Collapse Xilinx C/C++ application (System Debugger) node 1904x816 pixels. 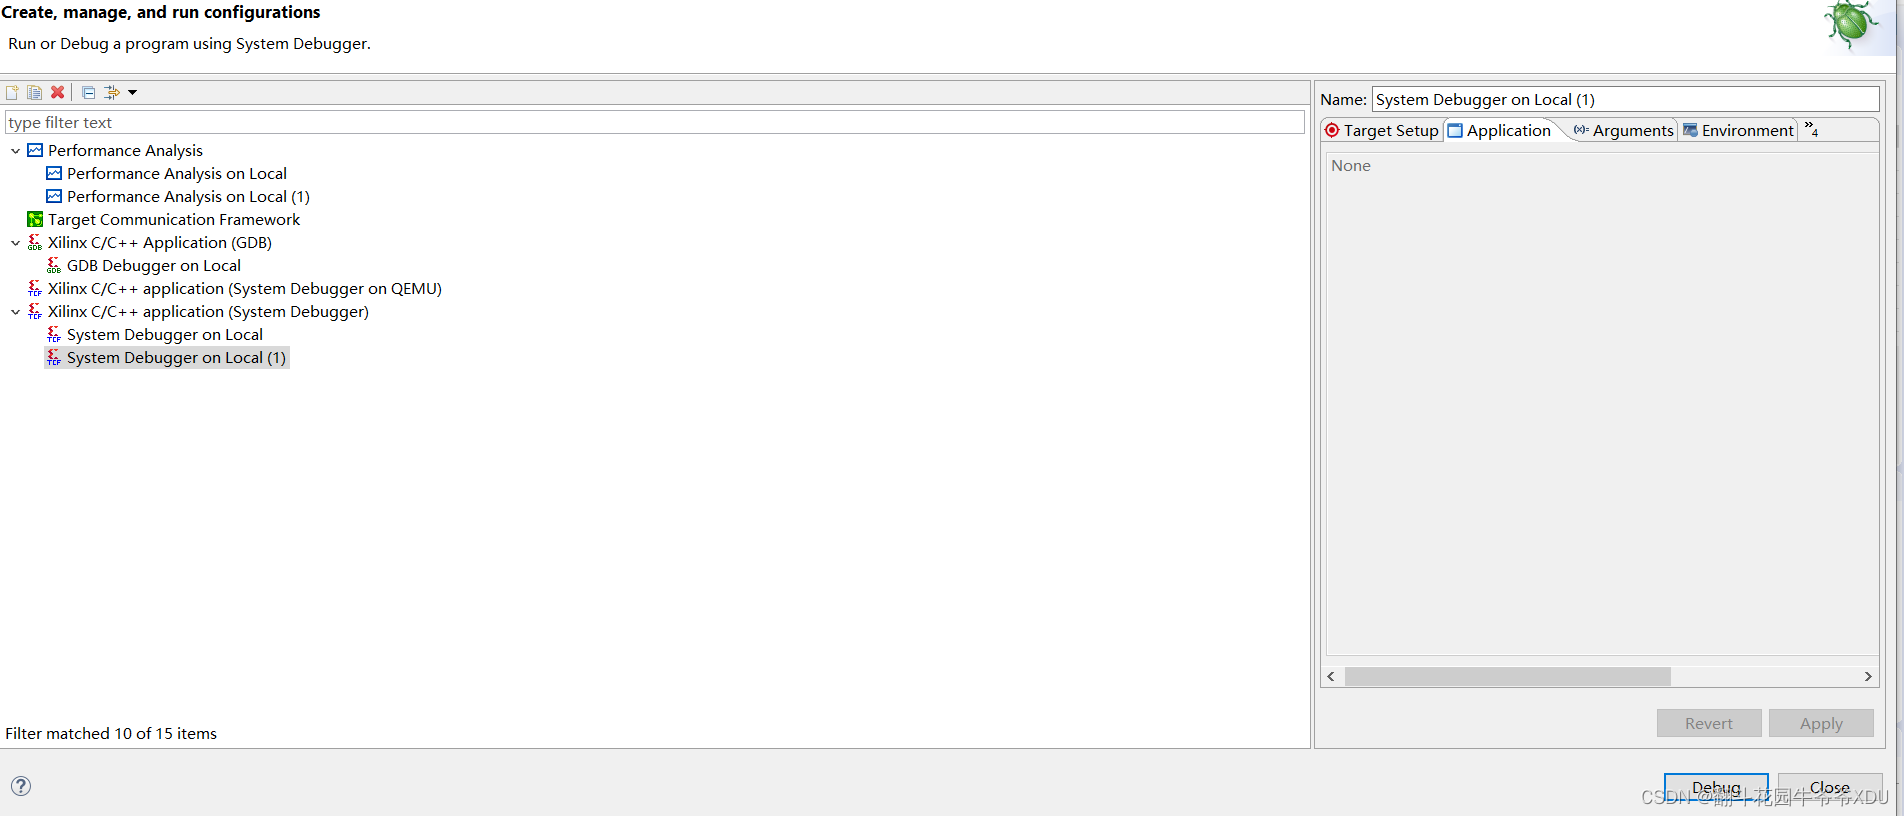pos(15,312)
